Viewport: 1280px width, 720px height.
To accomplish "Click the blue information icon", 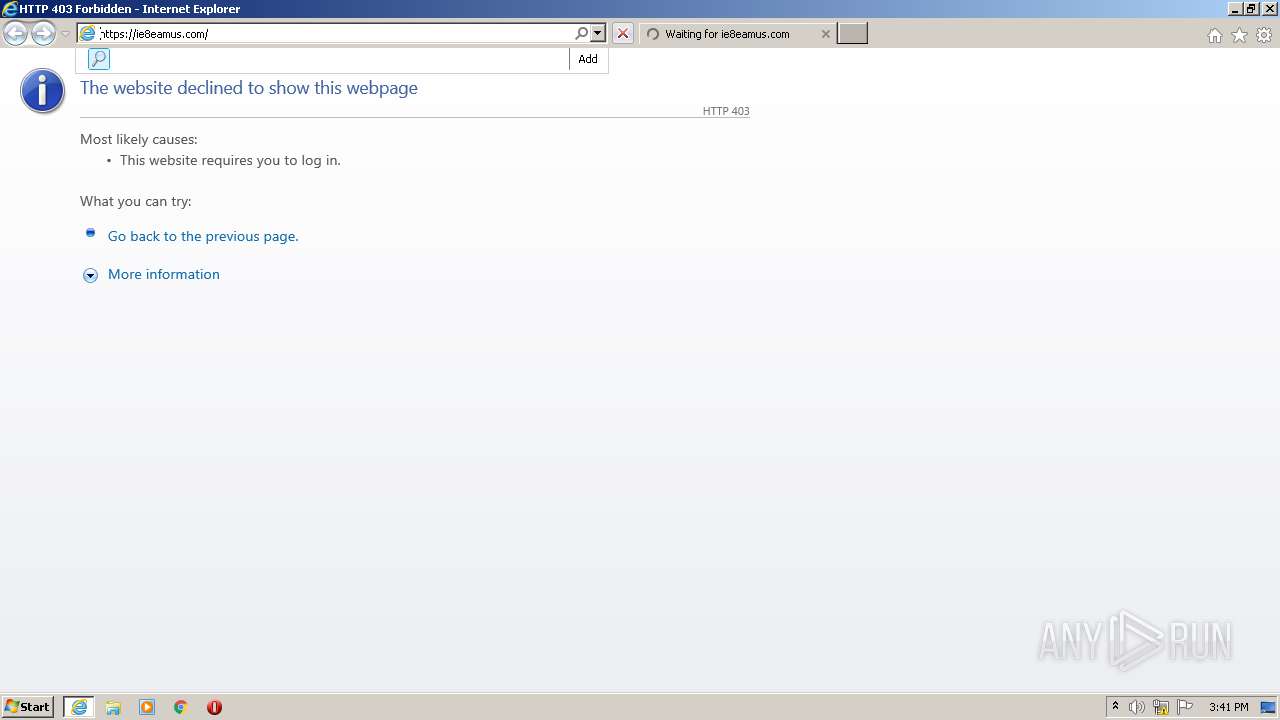I will pos(42,91).
